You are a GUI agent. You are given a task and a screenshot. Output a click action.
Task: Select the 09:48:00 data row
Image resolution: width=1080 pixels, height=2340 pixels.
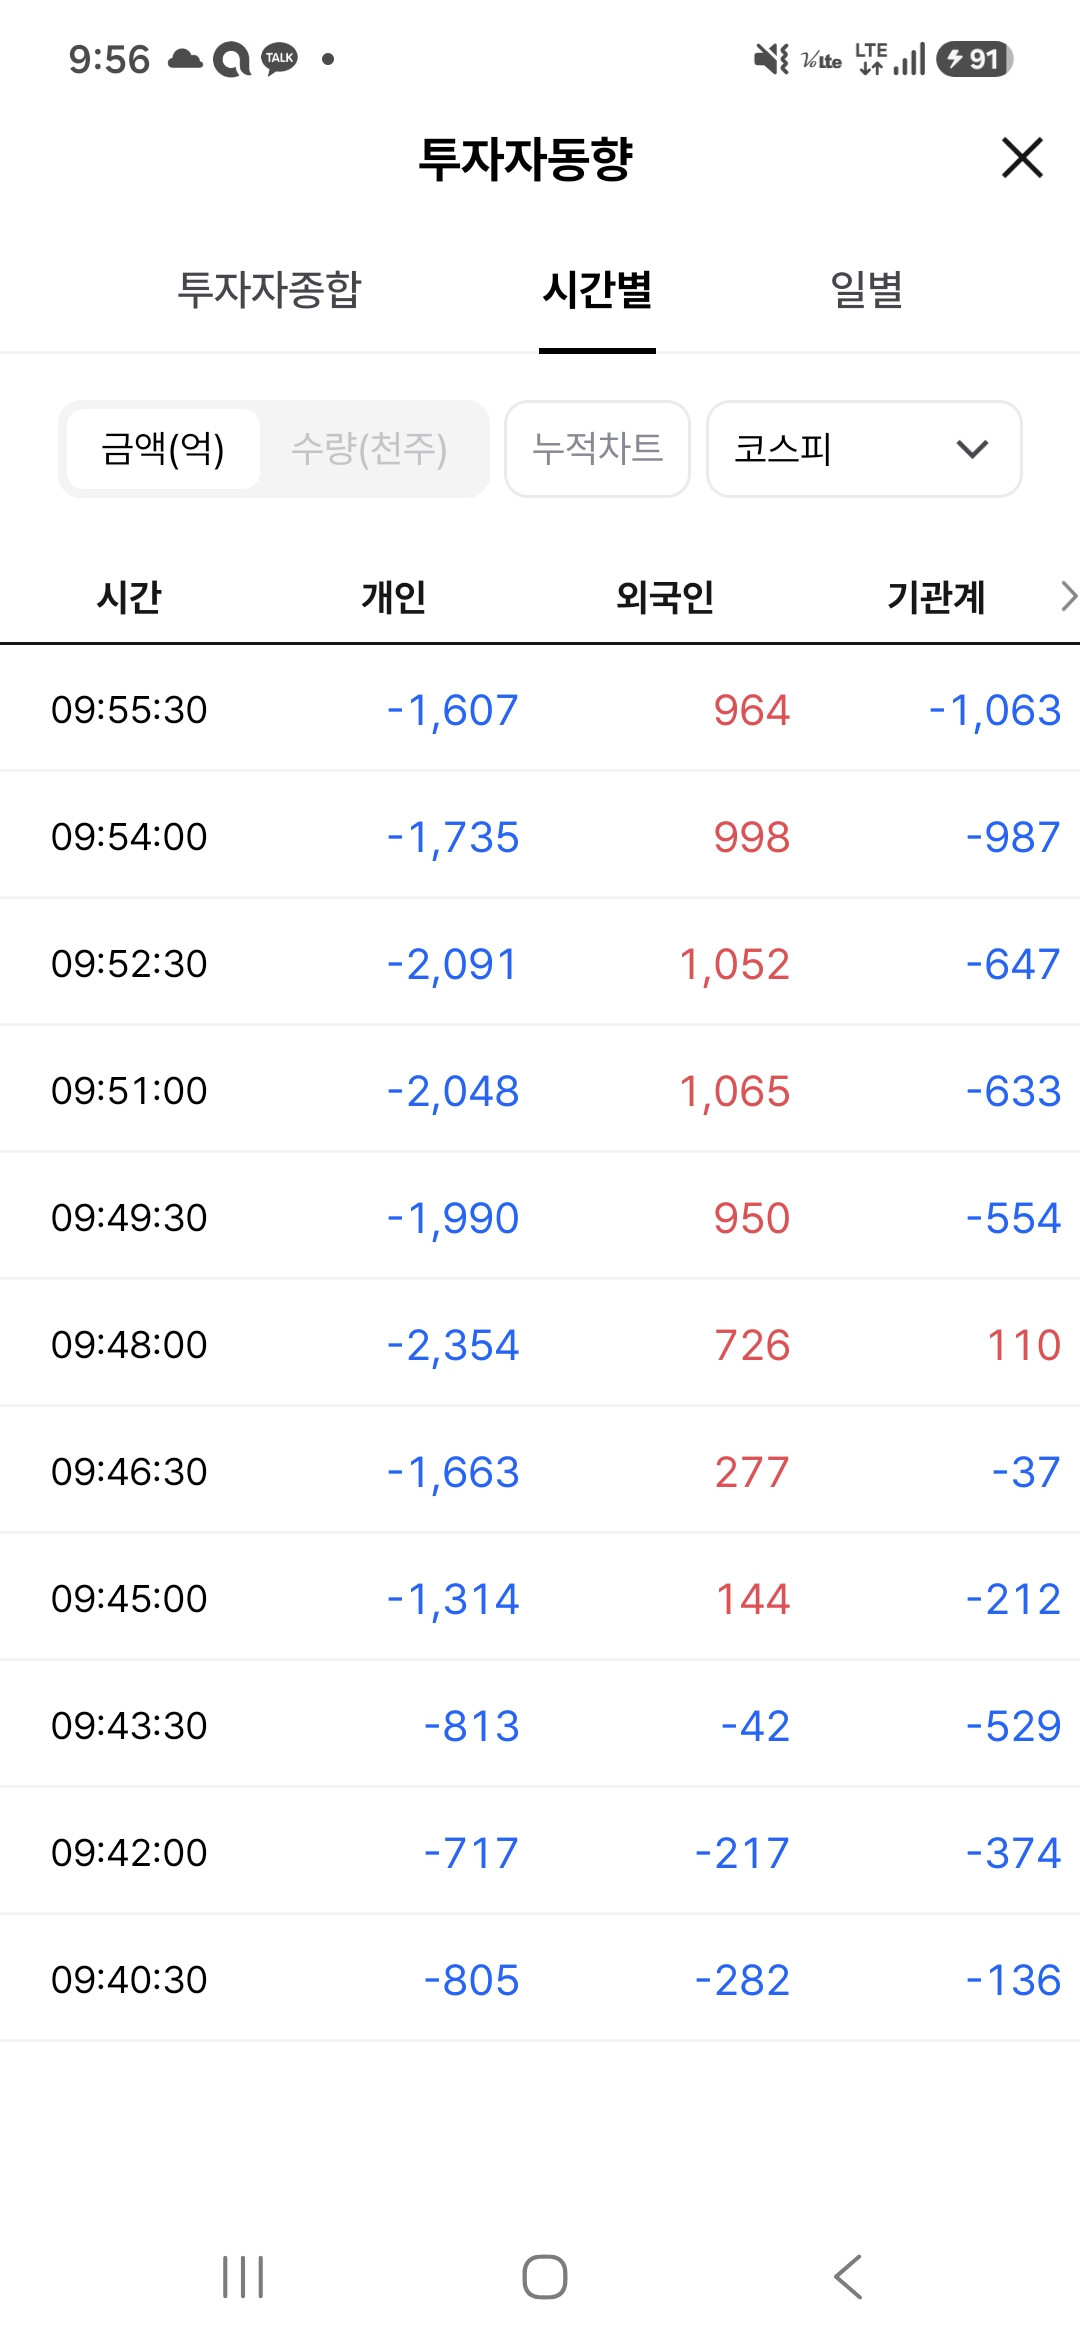tap(540, 1344)
